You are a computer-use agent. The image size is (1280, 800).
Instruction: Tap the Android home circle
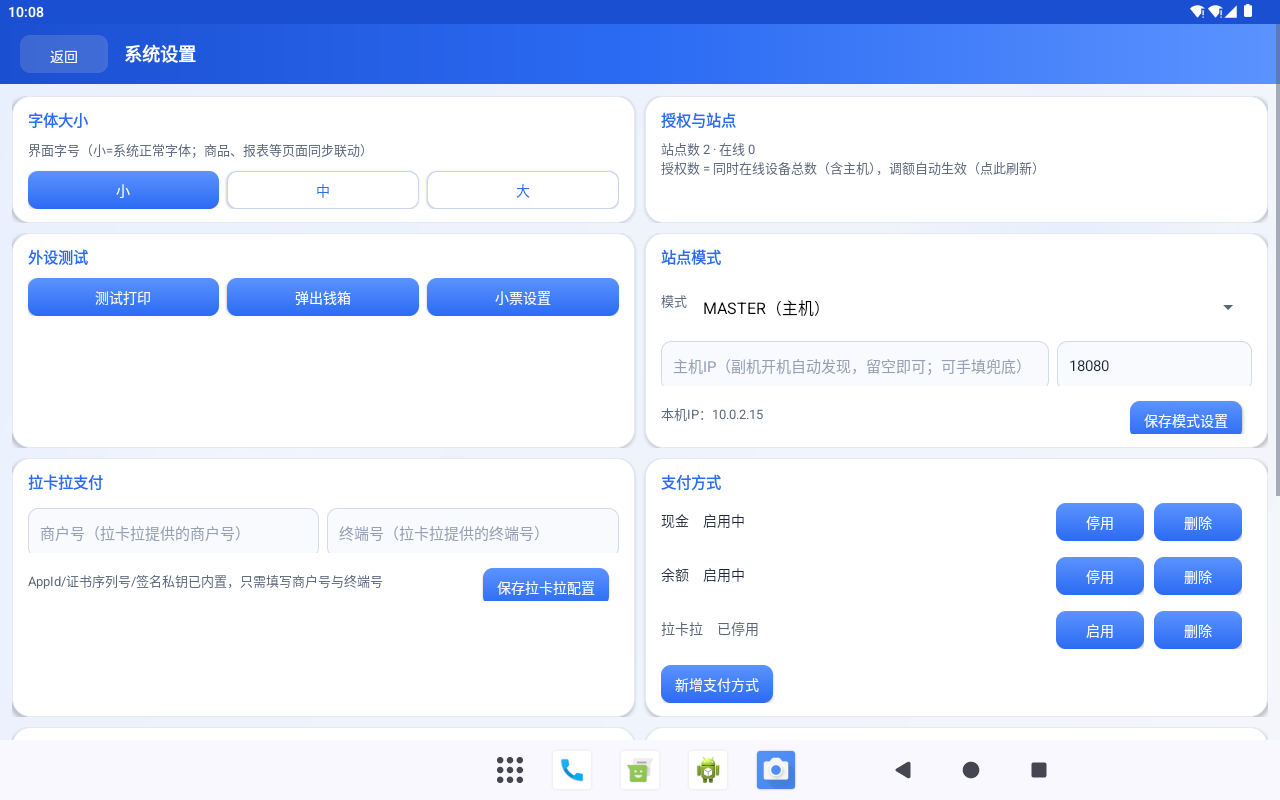(x=971, y=770)
